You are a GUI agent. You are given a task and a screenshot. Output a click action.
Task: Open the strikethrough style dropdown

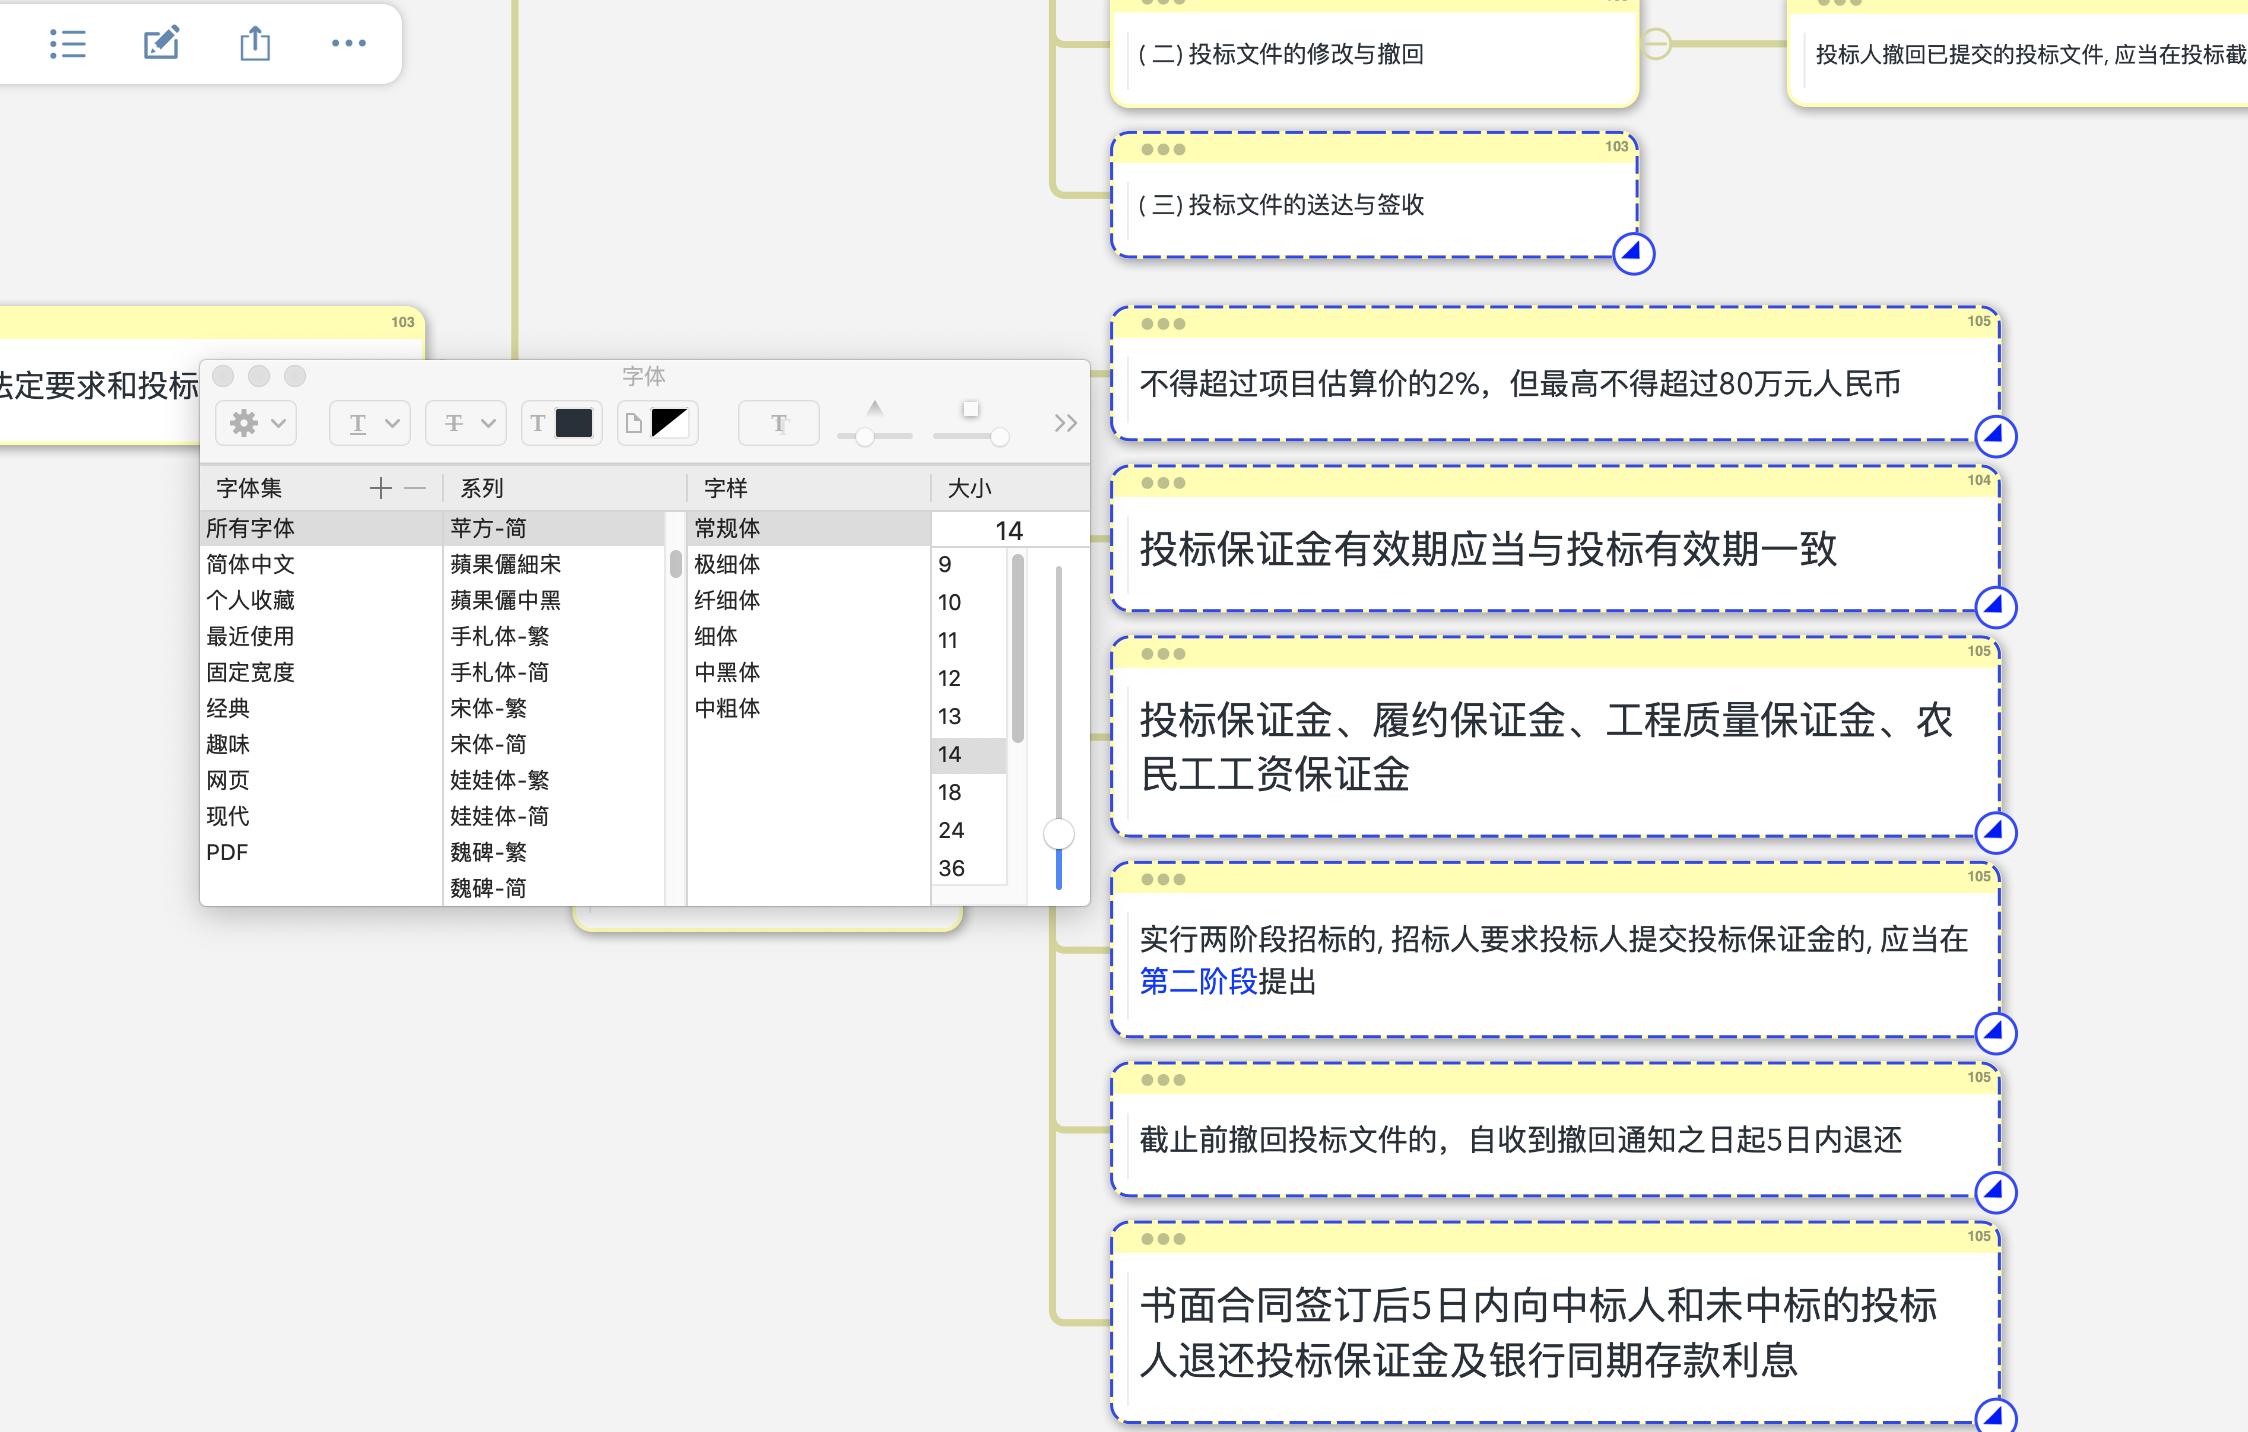click(x=466, y=423)
